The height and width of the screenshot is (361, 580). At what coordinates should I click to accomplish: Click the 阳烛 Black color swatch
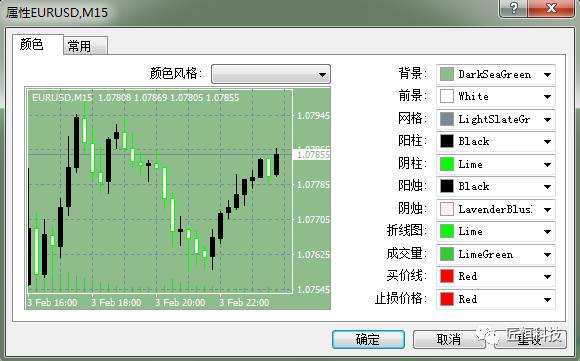pos(446,186)
